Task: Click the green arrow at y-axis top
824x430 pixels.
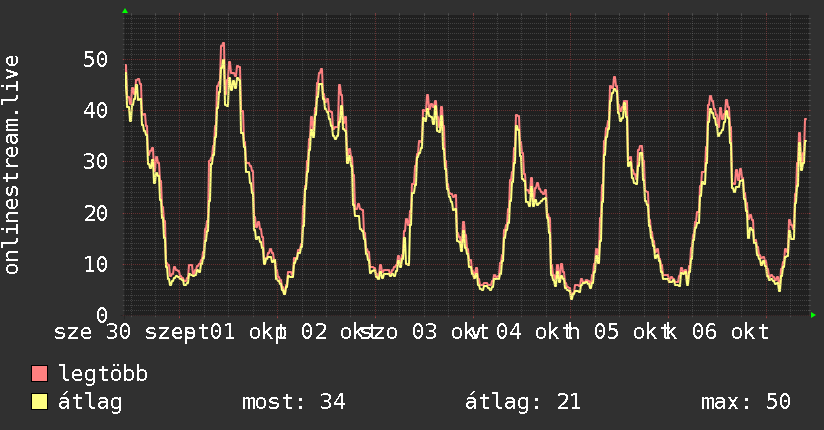Action: coord(125,11)
